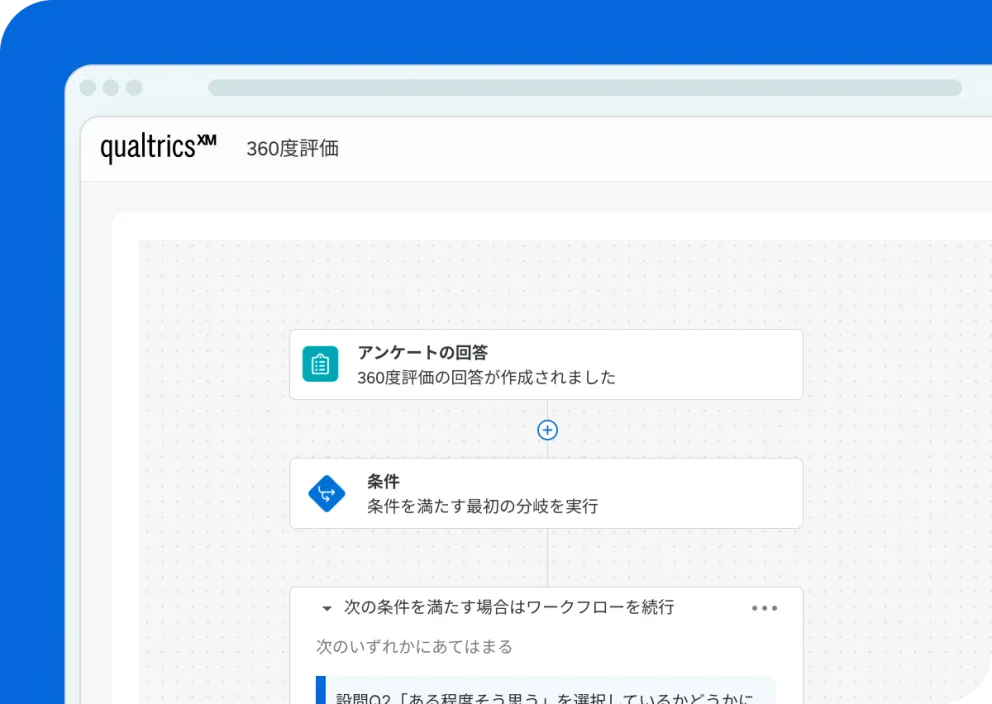Click the teal clipboard survey response icon
This screenshot has height=704, width=992.
320,364
